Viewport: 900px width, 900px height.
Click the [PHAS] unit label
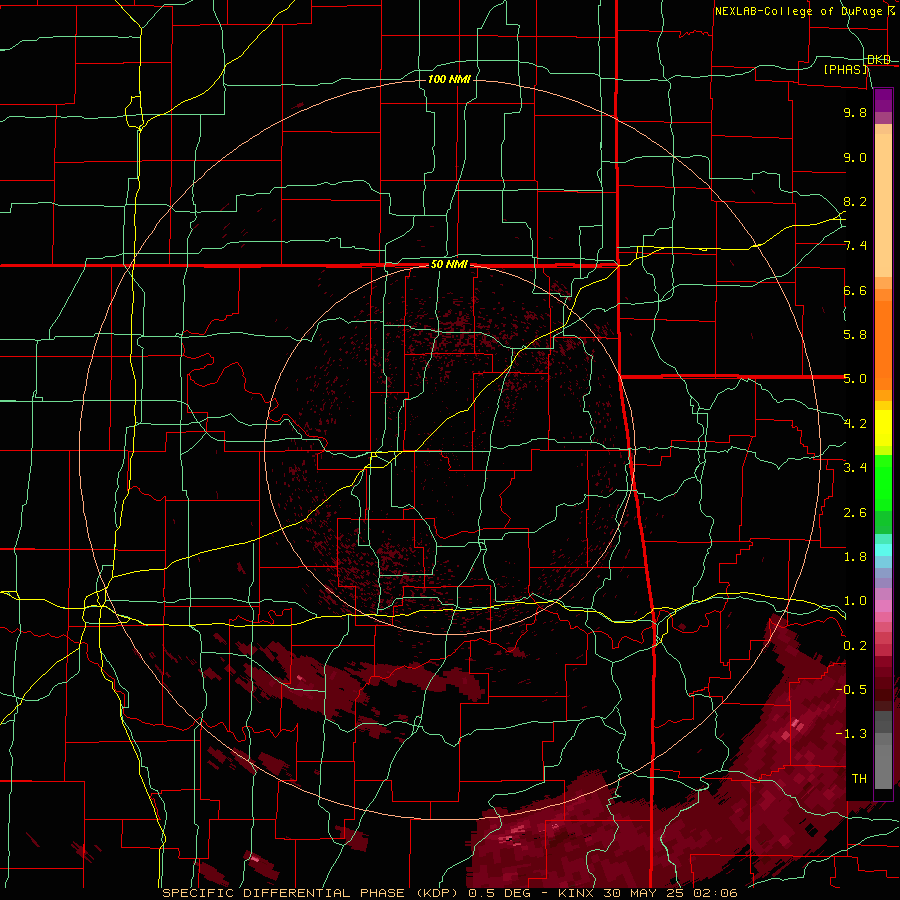(846, 70)
